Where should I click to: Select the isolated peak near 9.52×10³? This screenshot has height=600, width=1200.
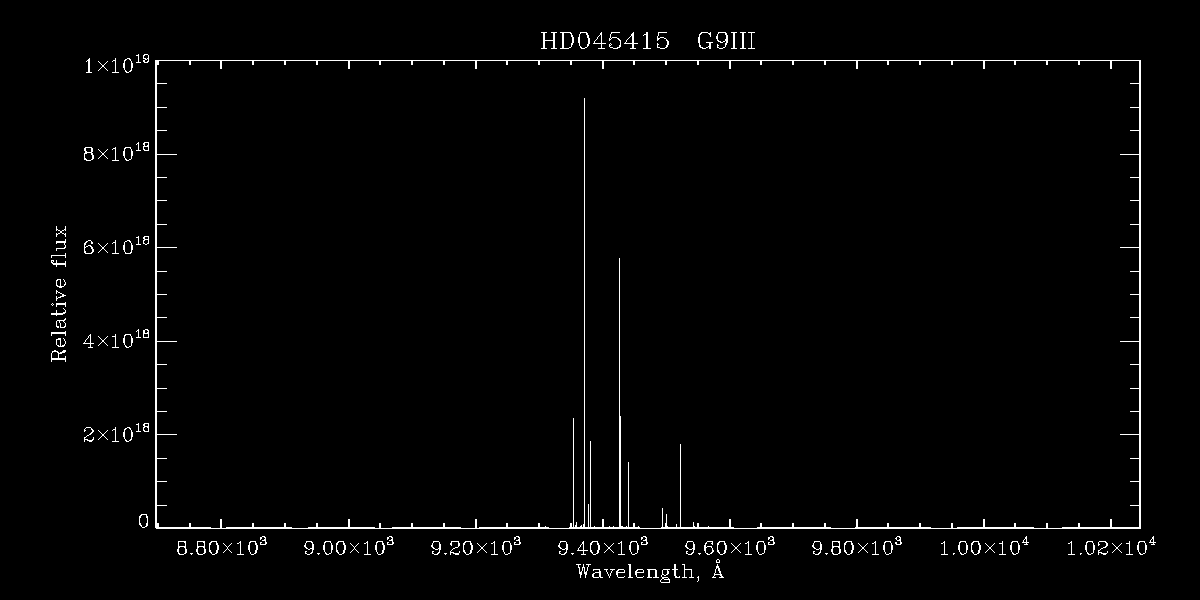coord(680,485)
